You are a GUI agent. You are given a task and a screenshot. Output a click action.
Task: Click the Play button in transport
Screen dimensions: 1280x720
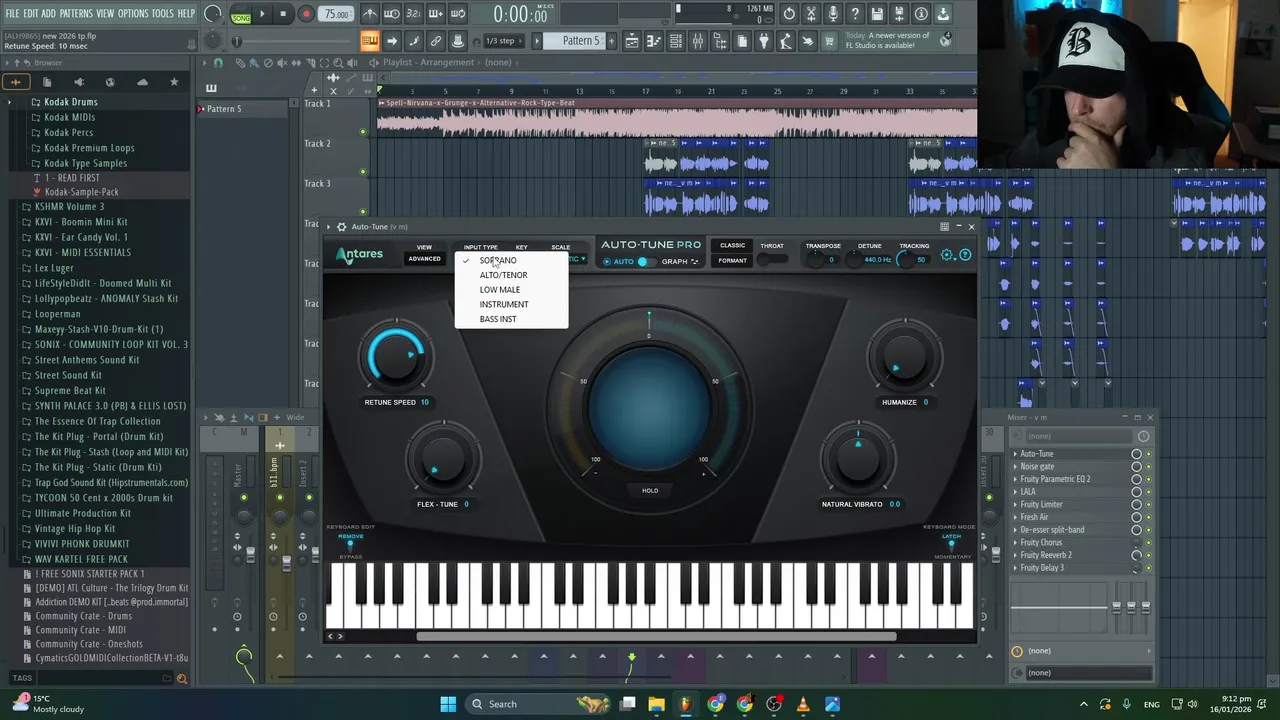tap(263, 14)
